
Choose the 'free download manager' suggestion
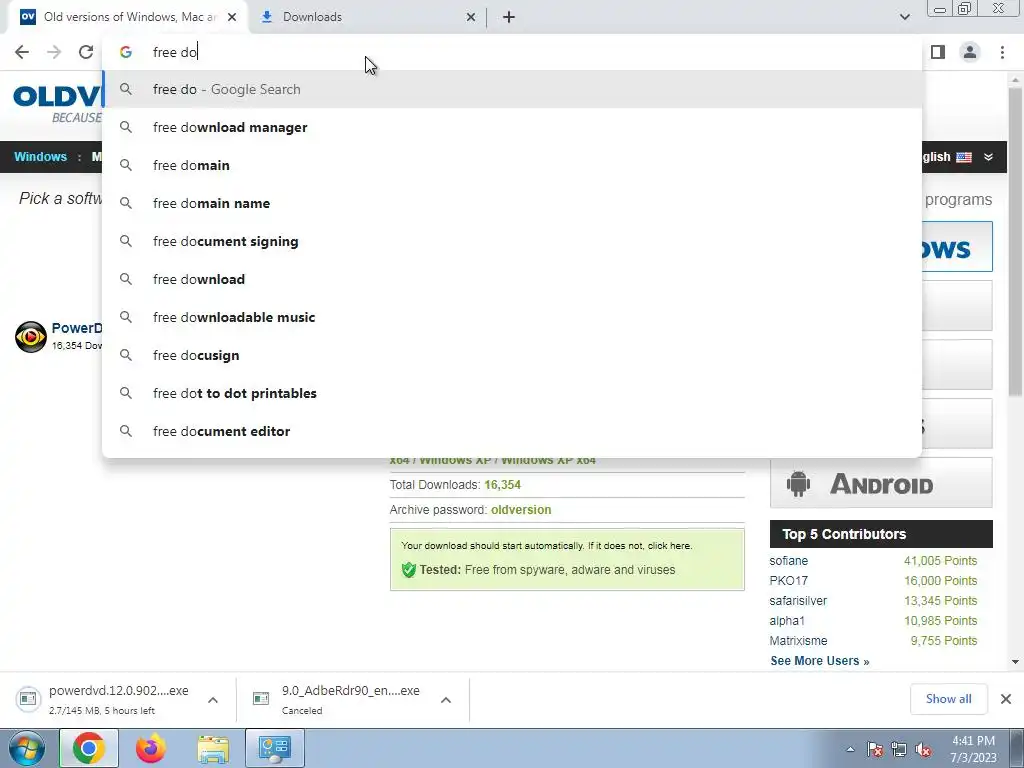tap(513, 127)
